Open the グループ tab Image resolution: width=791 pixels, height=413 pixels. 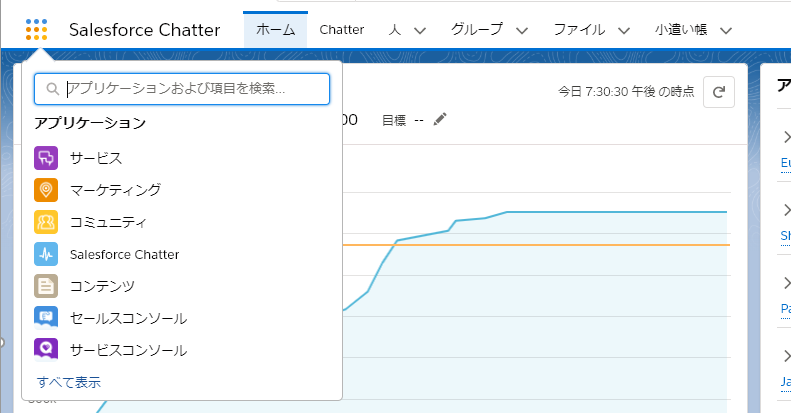click(477, 30)
